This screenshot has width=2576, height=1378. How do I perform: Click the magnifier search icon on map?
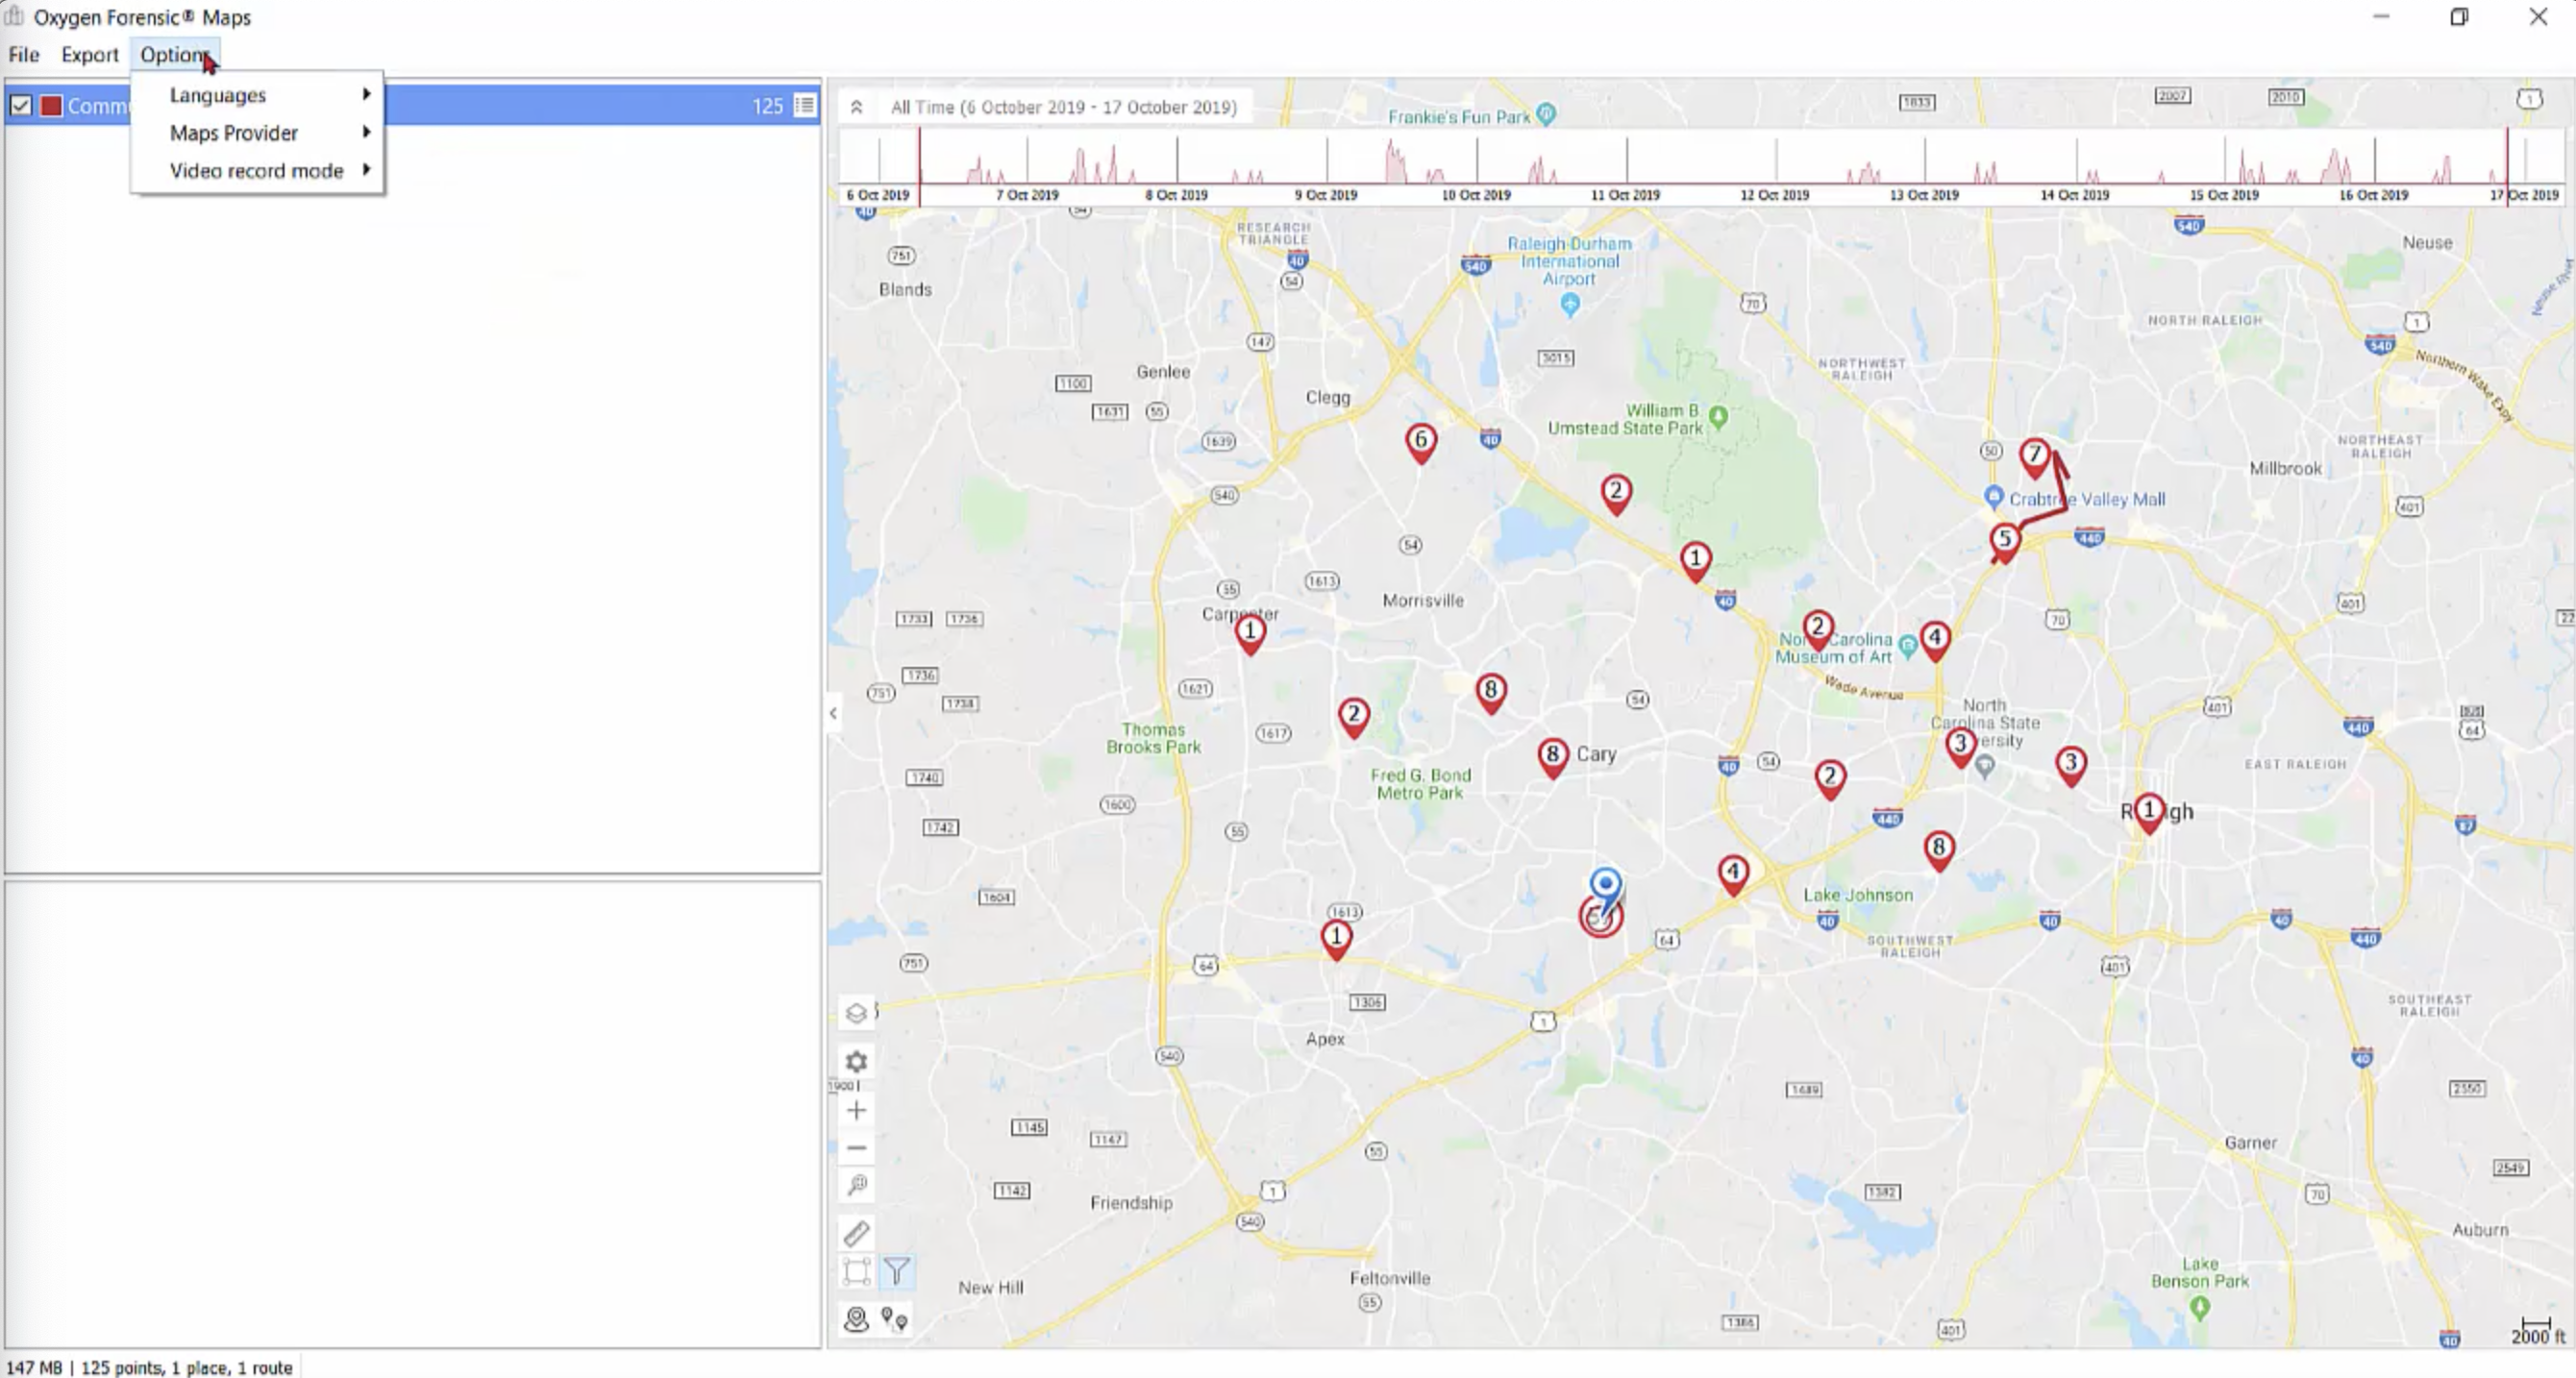856,1185
